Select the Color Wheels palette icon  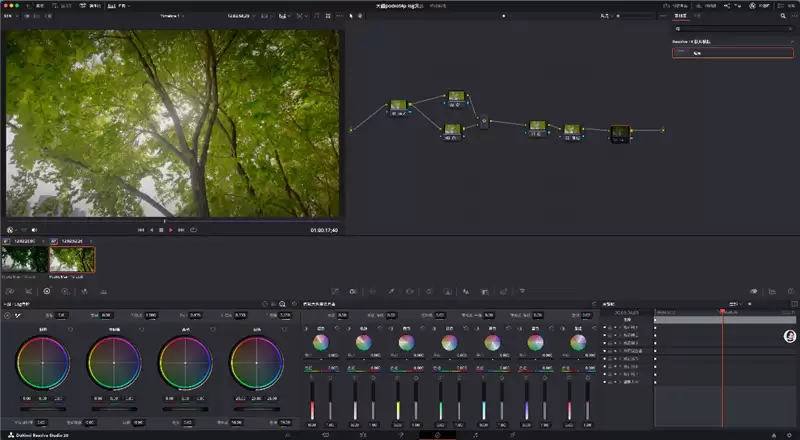(x=47, y=291)
